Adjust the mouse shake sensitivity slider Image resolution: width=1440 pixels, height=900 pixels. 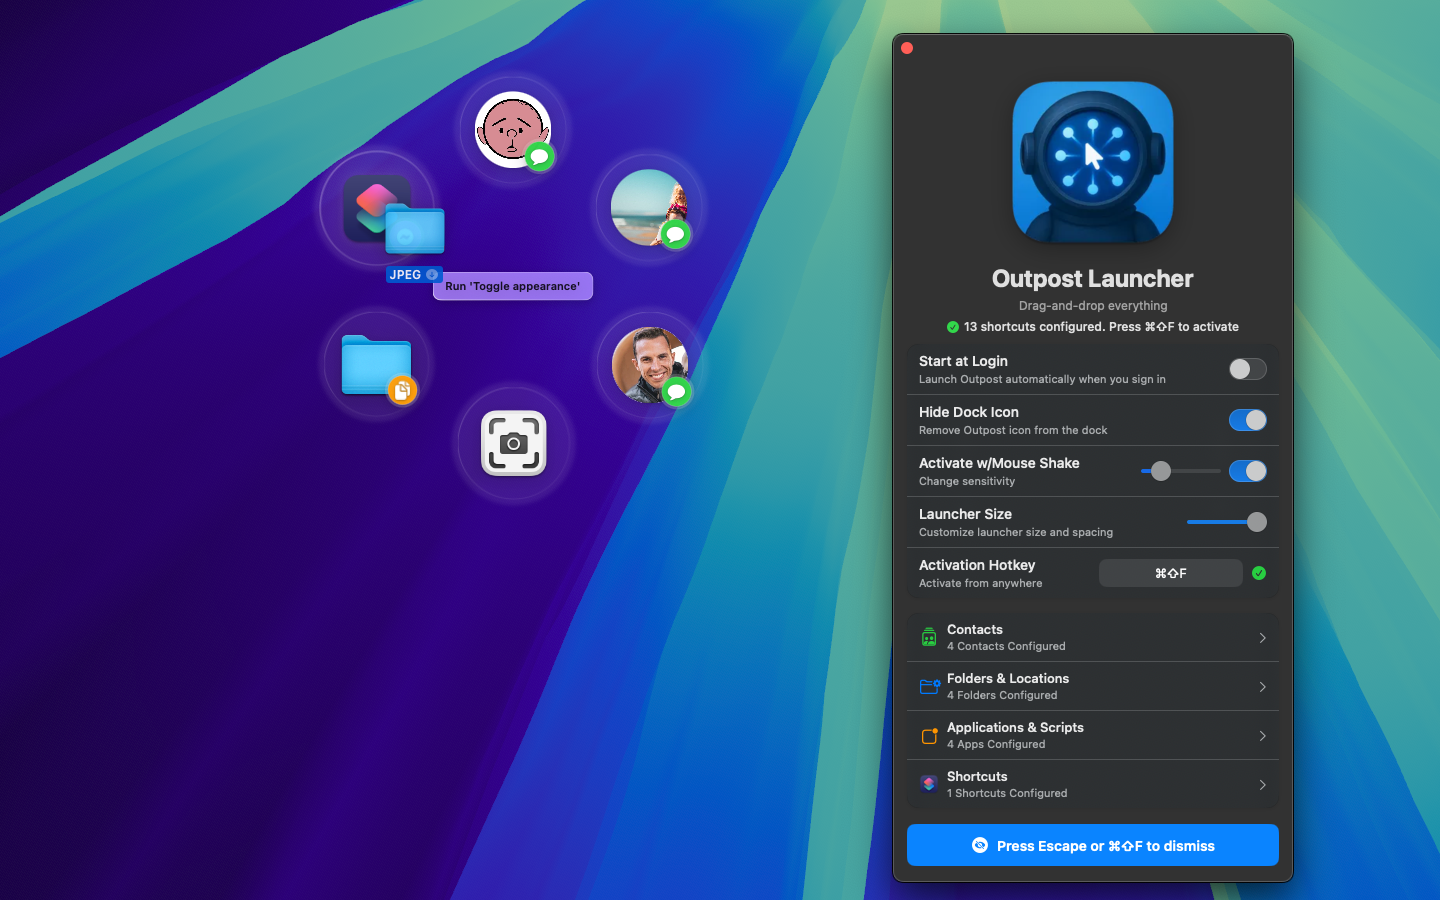coord(1181,471)
